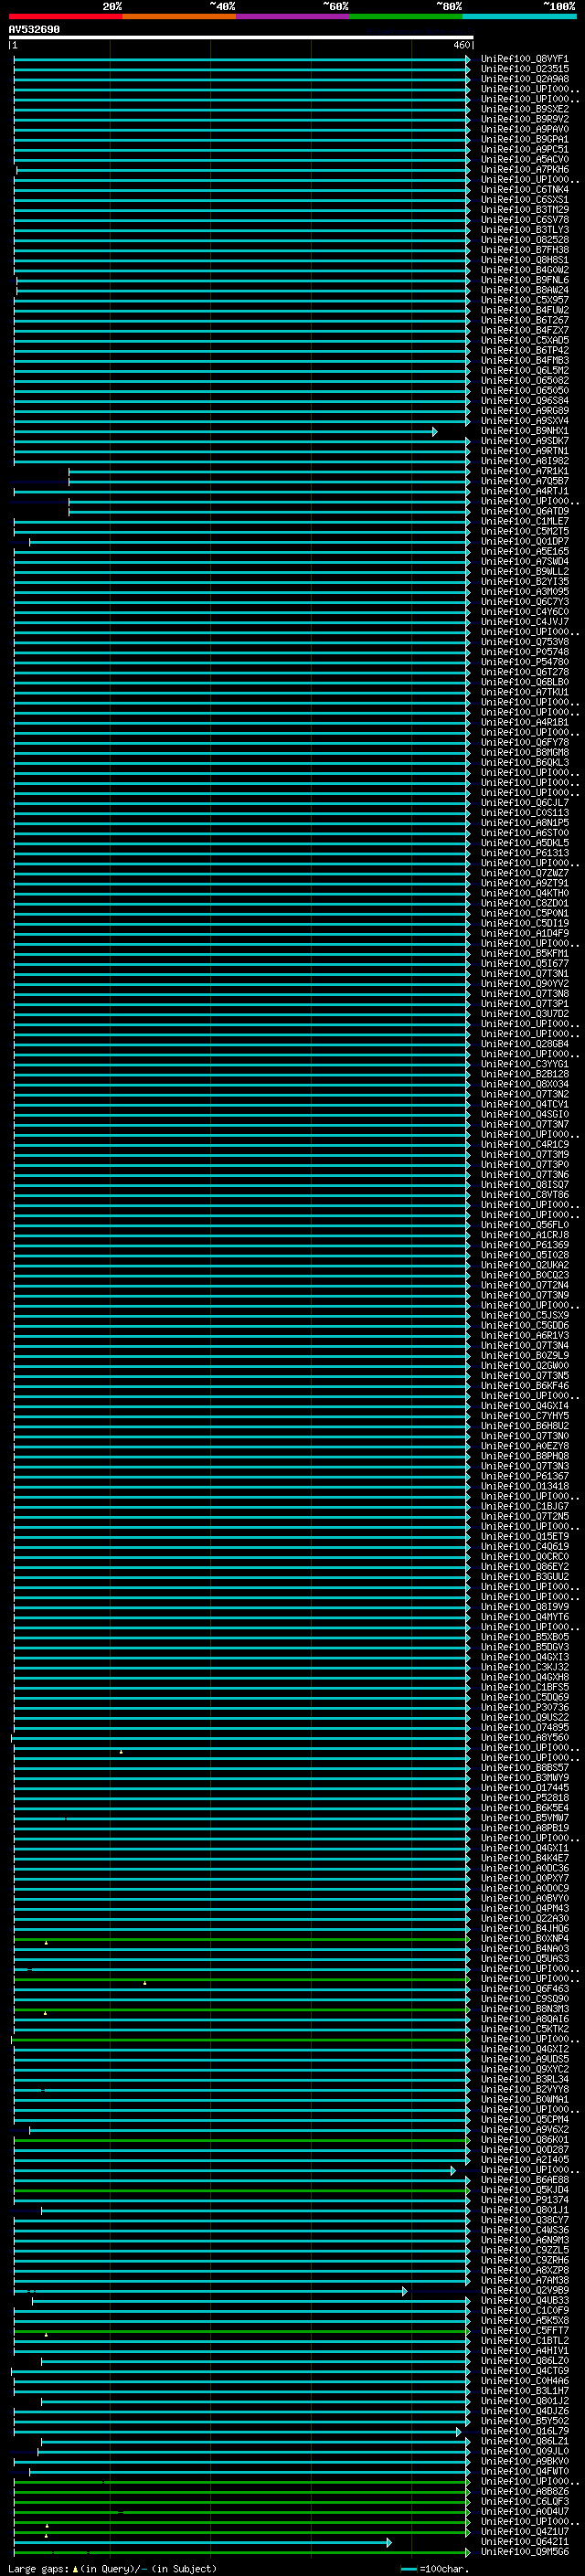Image resolution: width=585 pixels, height=2576 pixels.
Task: Open the UniRef100_Q642I1 hit
Action: pos(524,2542)
